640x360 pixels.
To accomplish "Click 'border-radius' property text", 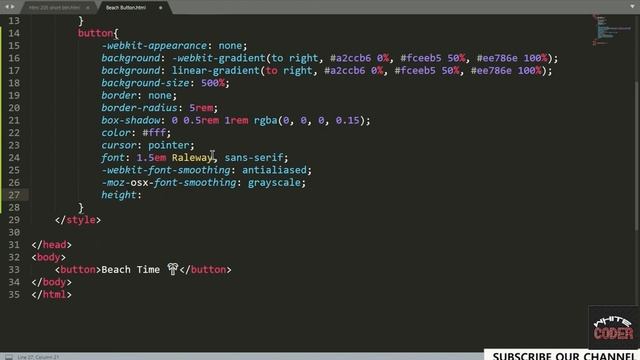I will (x=139, y=108).
